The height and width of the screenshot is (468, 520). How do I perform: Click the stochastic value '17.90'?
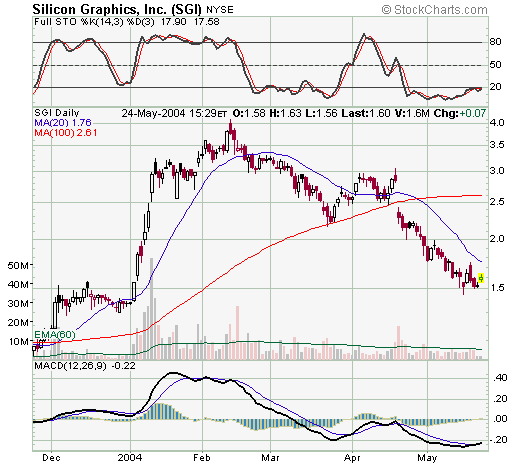(x=173, y=22)
